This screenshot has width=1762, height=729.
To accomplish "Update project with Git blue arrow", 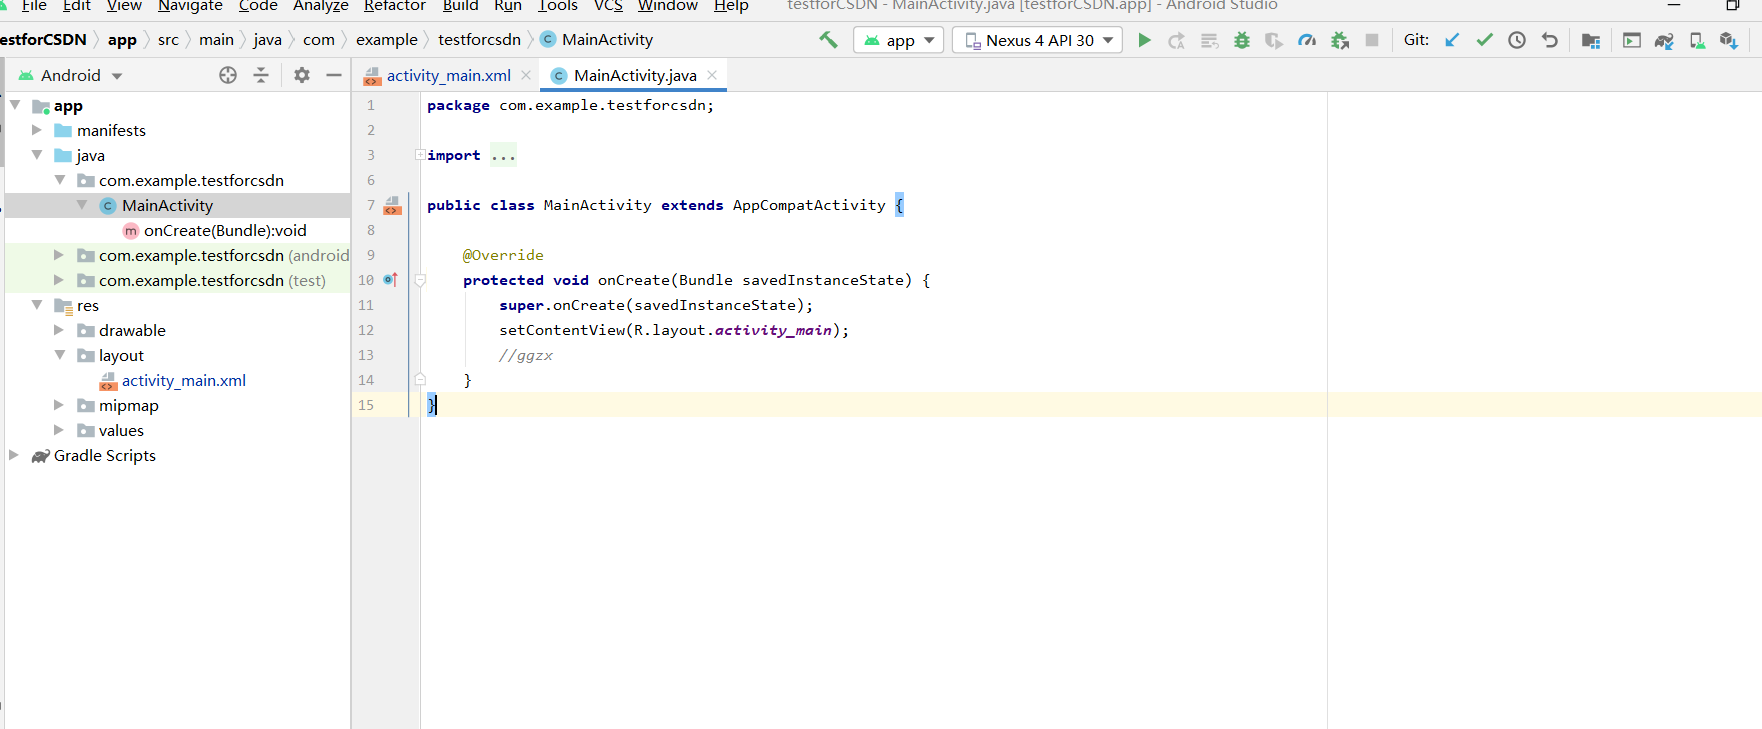I will 1452,40.
